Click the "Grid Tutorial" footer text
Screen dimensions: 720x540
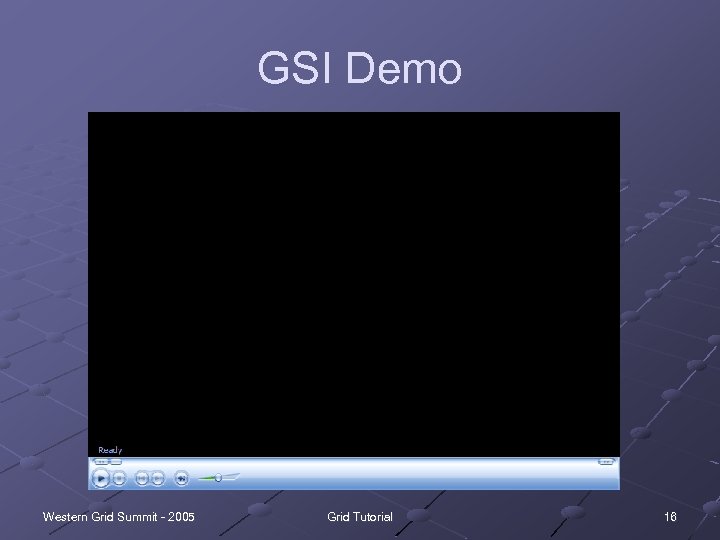360,517
